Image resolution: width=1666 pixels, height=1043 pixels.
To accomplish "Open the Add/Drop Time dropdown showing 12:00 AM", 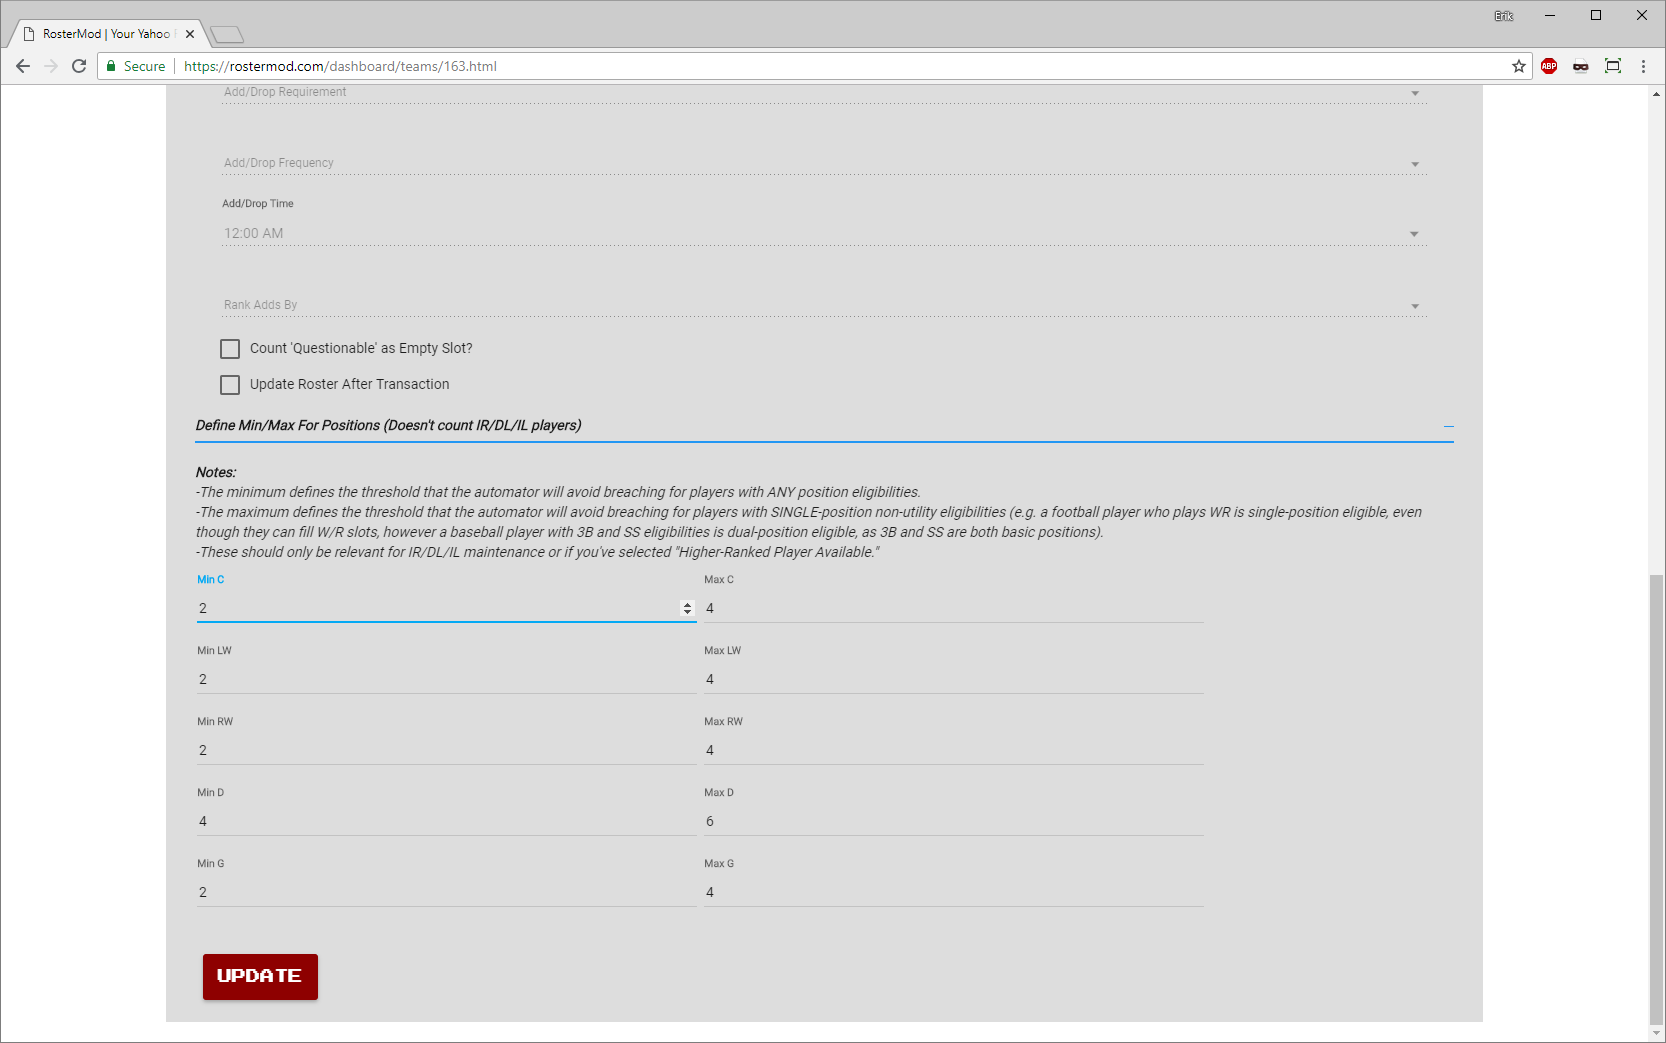I will [824, 234].
